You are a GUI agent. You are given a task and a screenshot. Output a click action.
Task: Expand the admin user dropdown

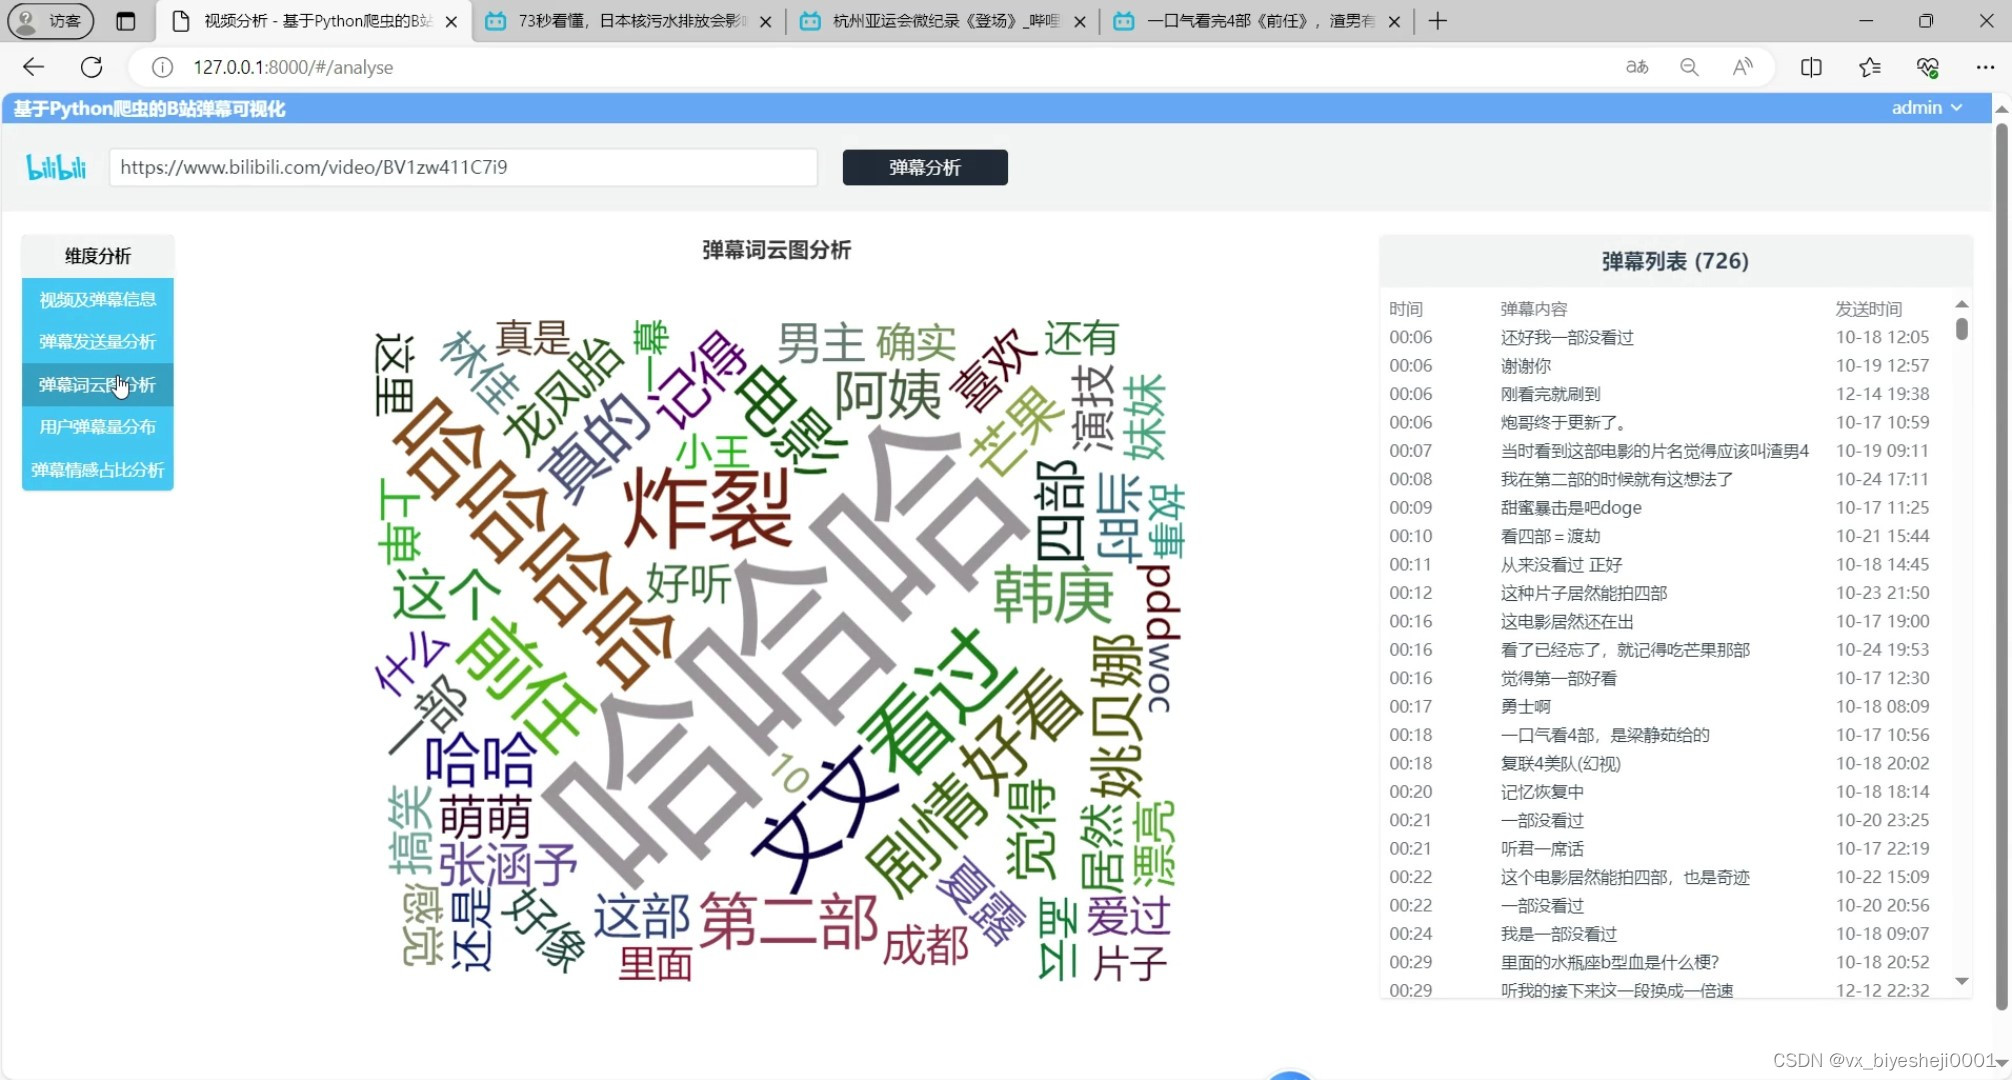pyautogui.click(x=1926, y=108)
